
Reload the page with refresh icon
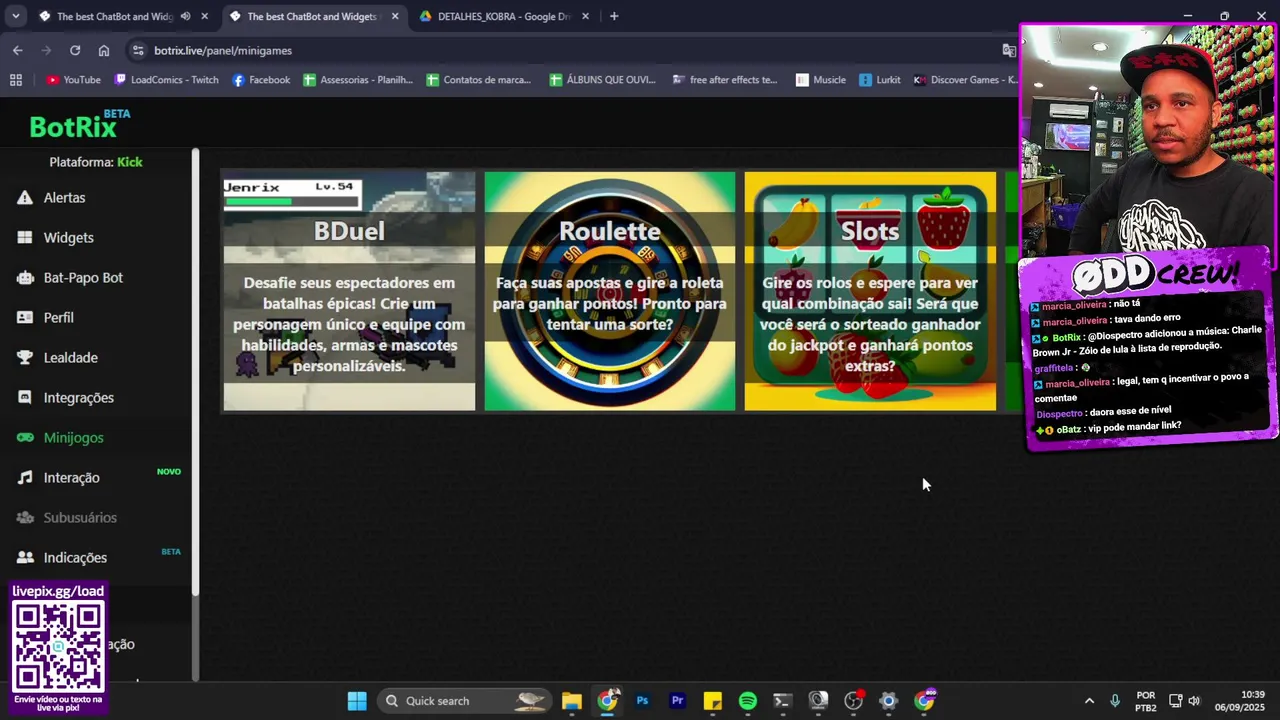tap(75, 50)
